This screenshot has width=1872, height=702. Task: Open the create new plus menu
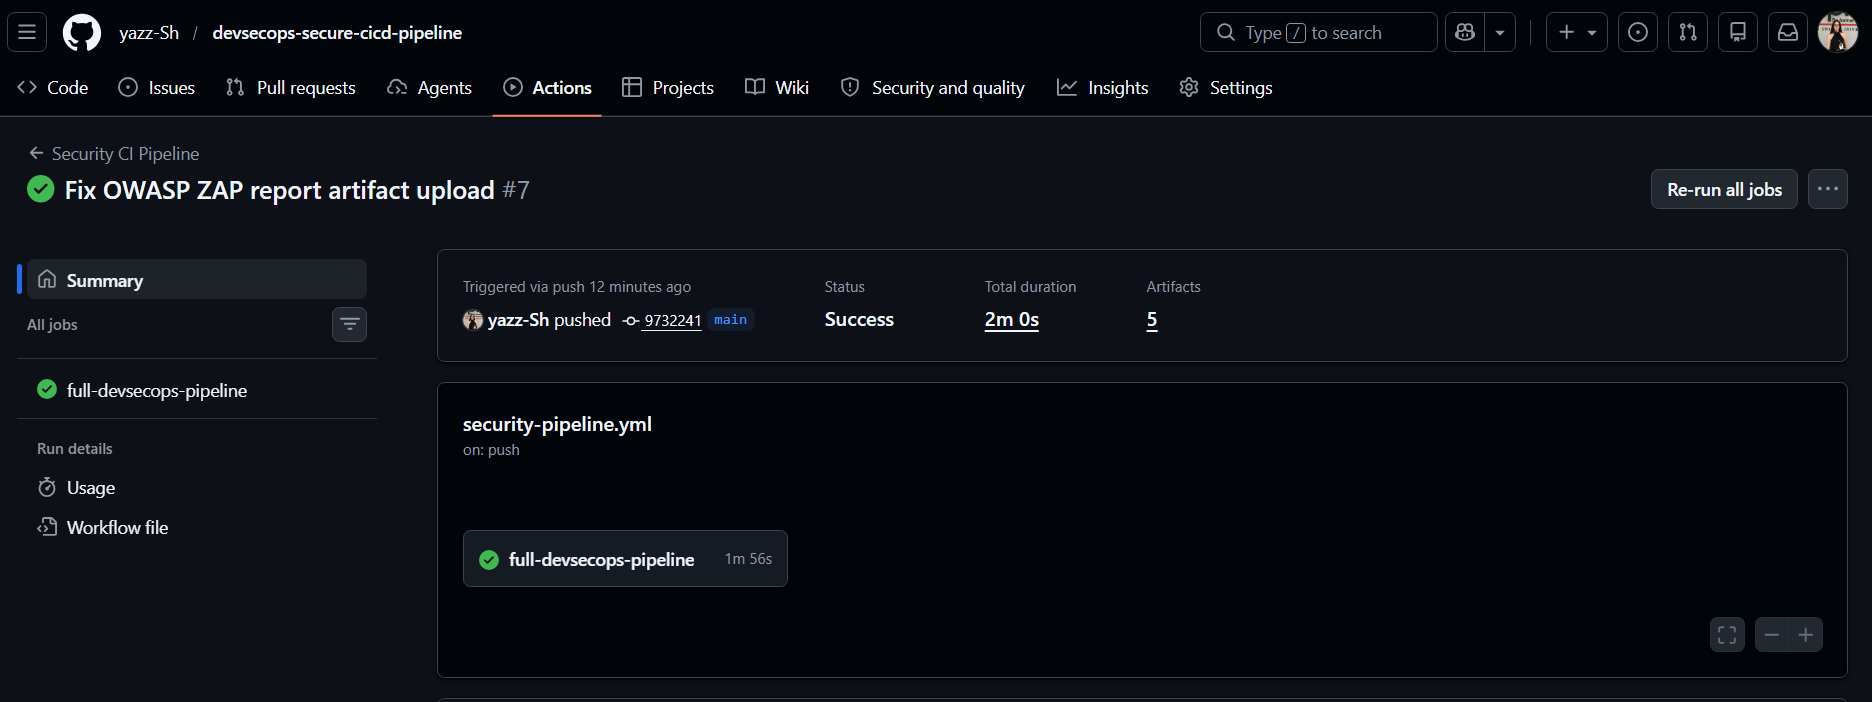[1577, 32]
